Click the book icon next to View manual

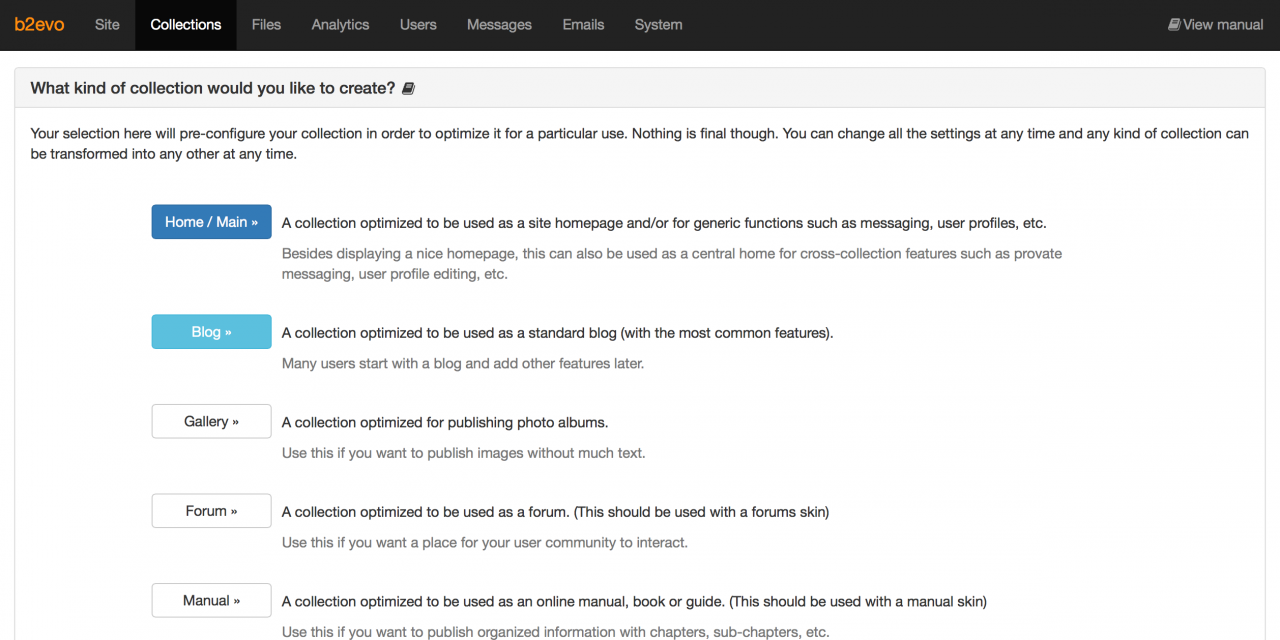[x=1174, y=25]
